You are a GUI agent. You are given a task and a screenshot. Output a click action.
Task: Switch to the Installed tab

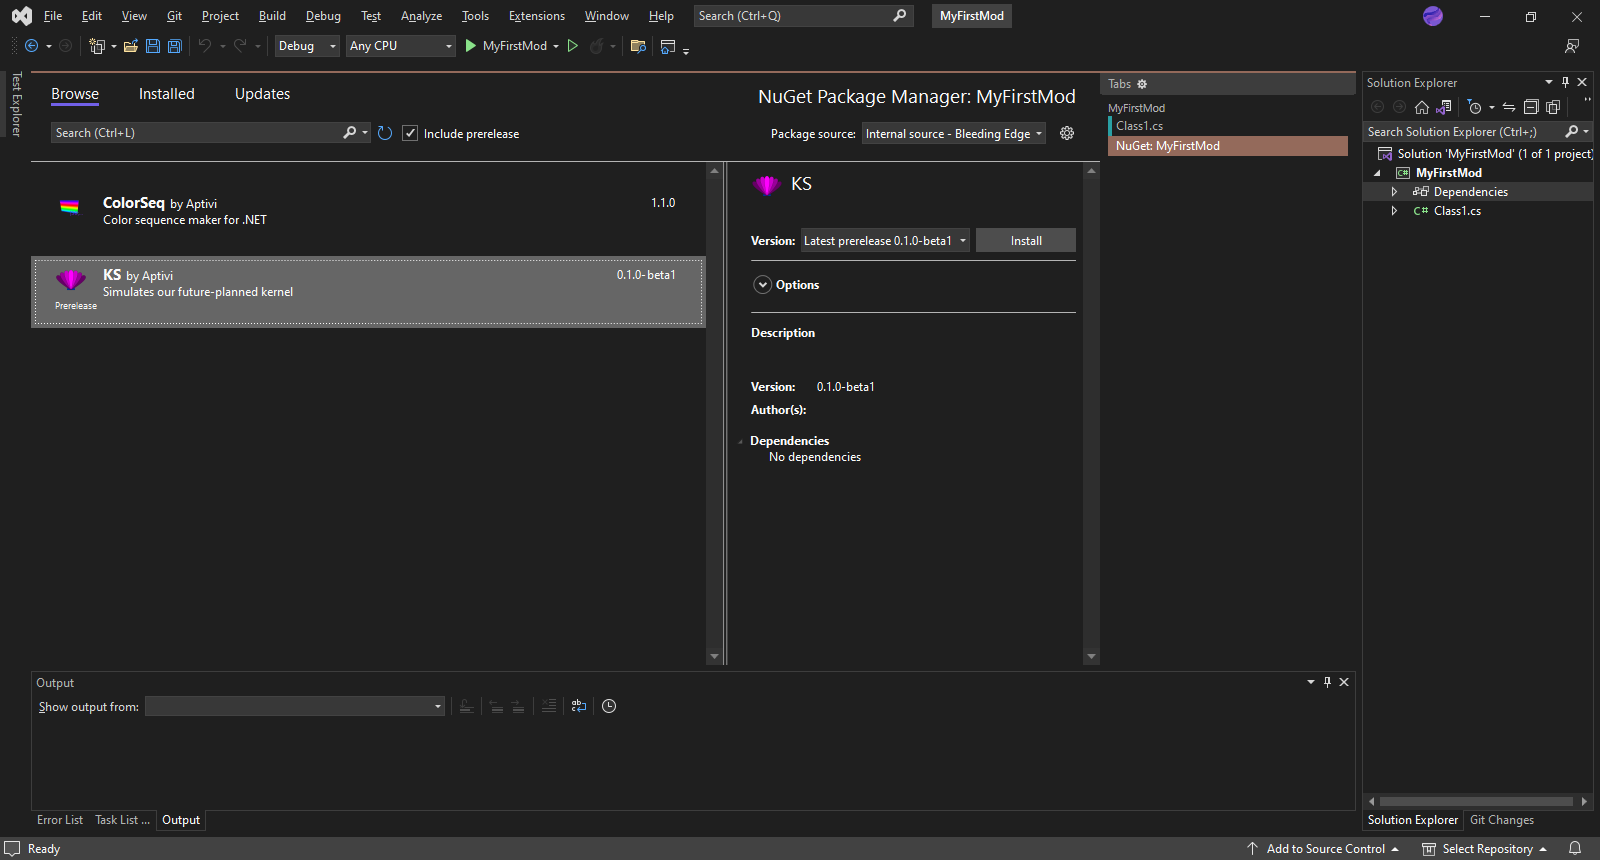pyautogui.click(x=166, y=94)
